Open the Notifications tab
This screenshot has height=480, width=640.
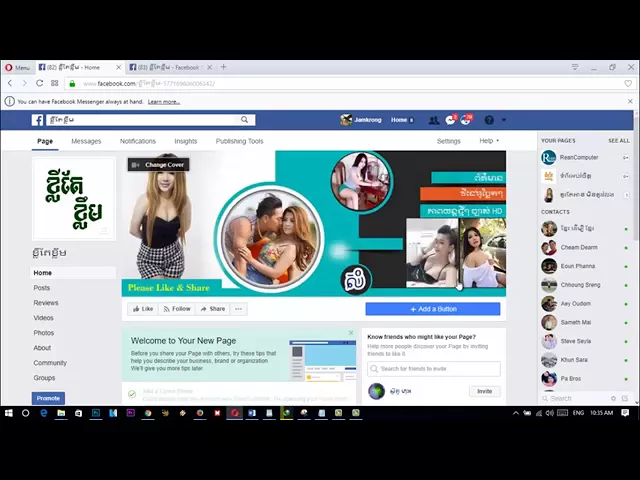coord(138,141)
